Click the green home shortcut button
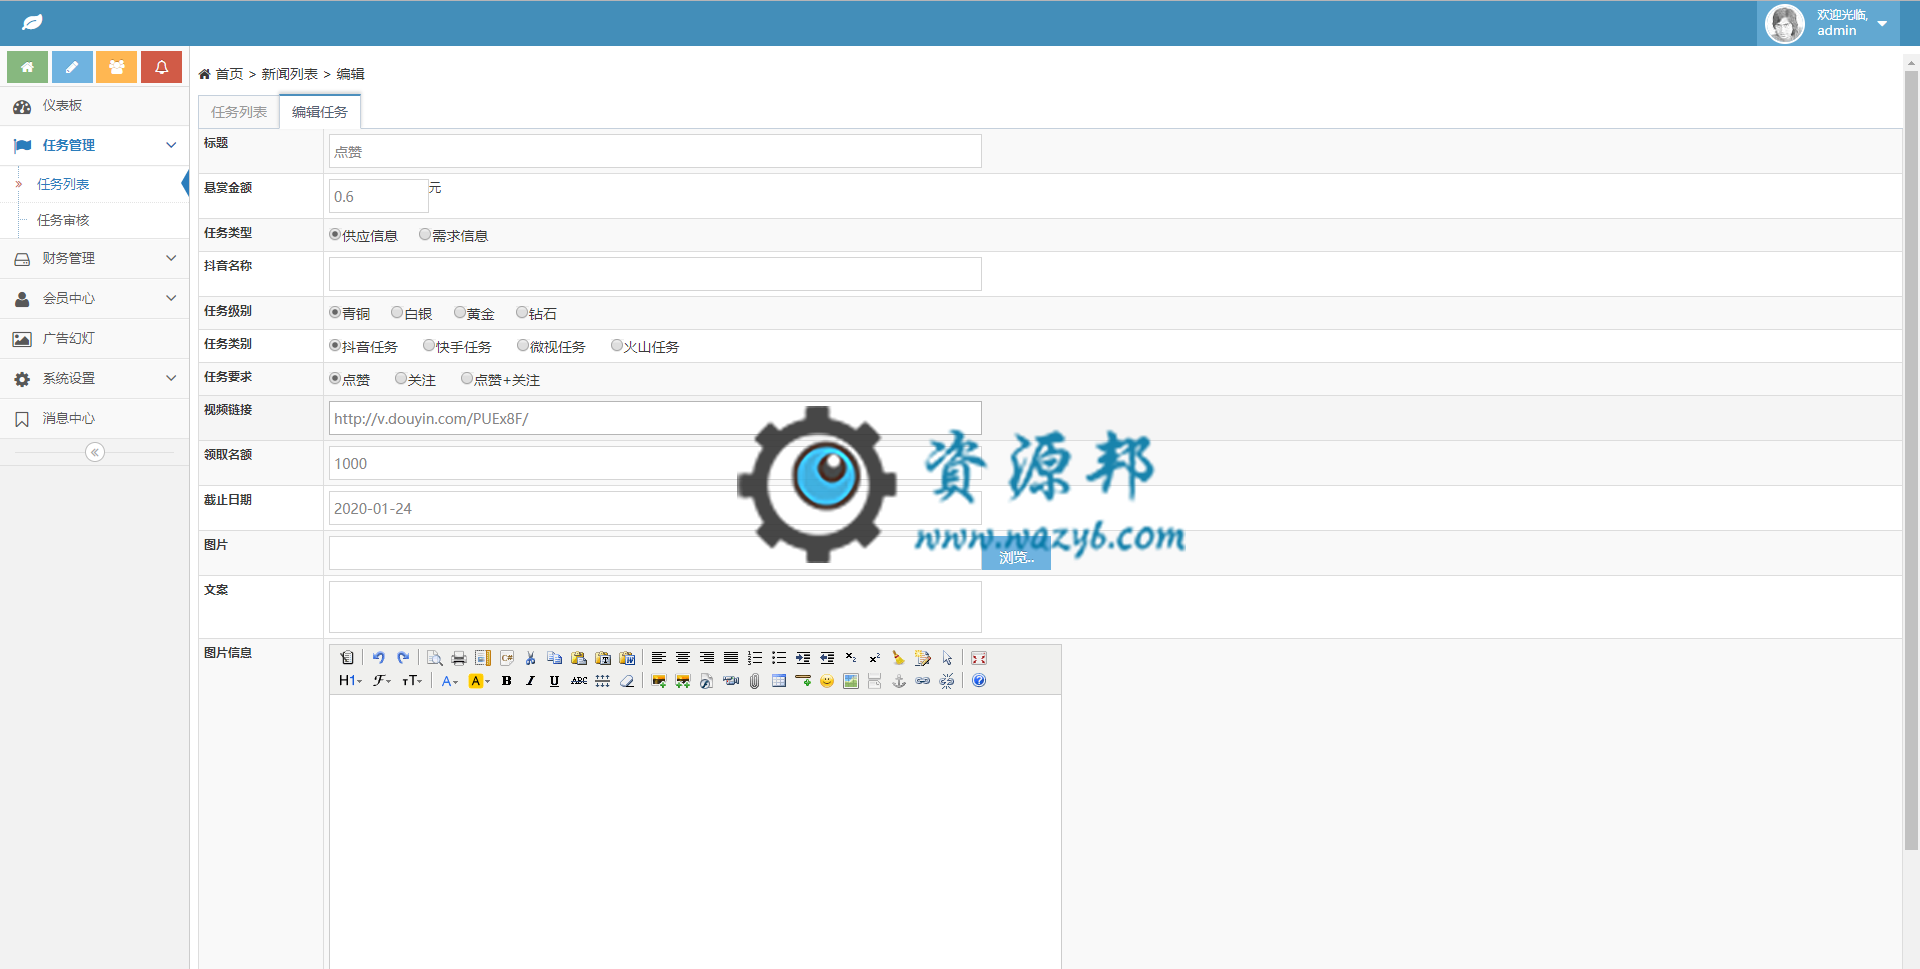Image resolution: width=1920 pixels, height=969 pixels. [27, 67]
